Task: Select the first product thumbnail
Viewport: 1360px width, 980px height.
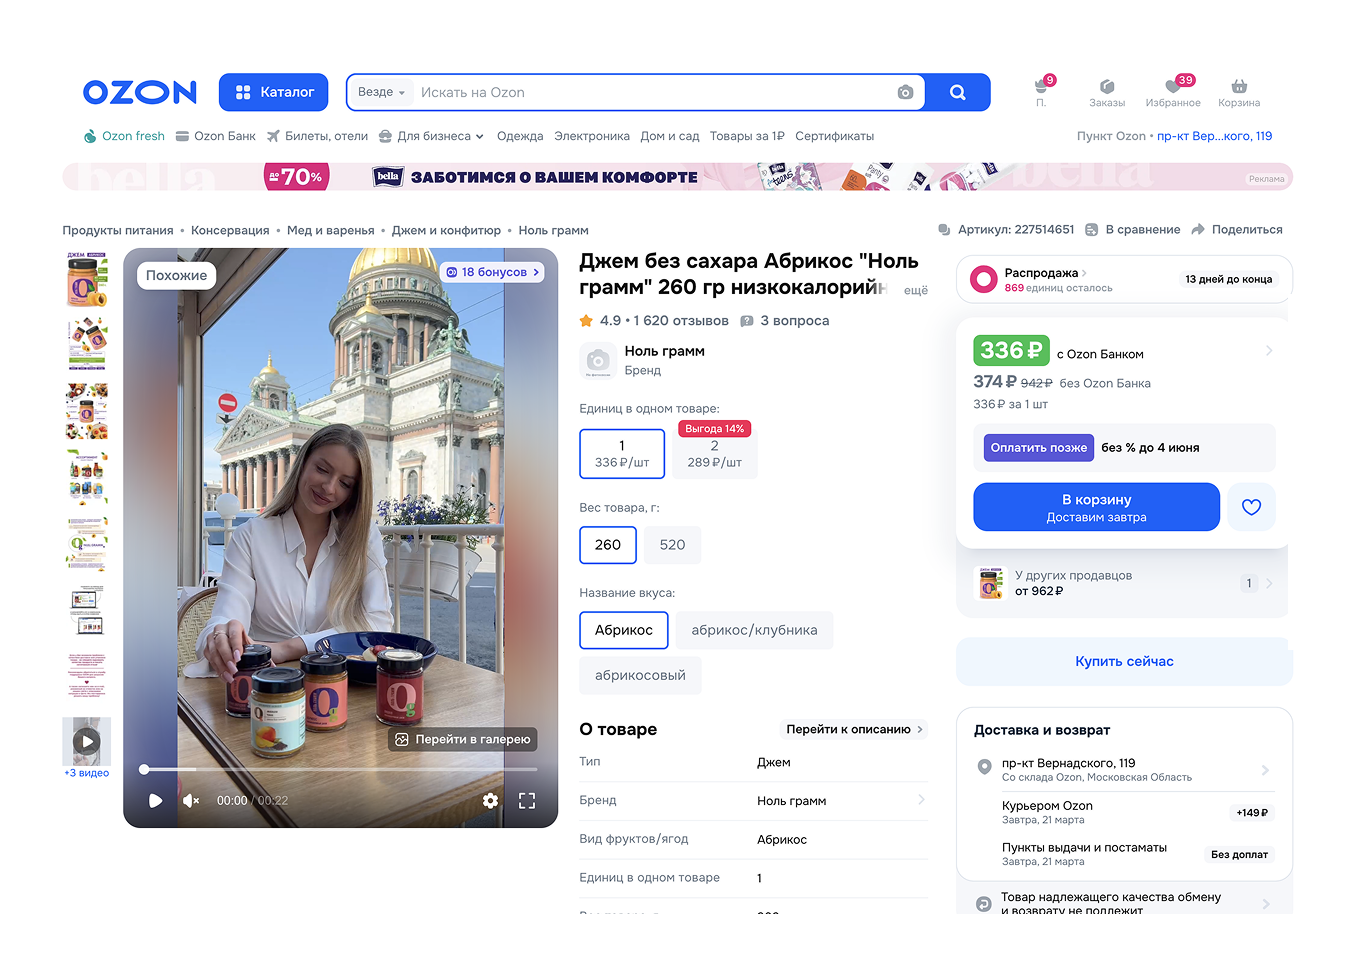Action: pyautogui.click(x=87, y=279)
